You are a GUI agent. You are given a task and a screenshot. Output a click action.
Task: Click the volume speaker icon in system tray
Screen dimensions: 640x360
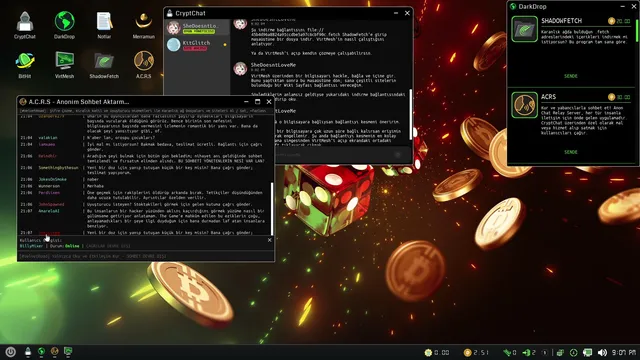tap(602, 352)
